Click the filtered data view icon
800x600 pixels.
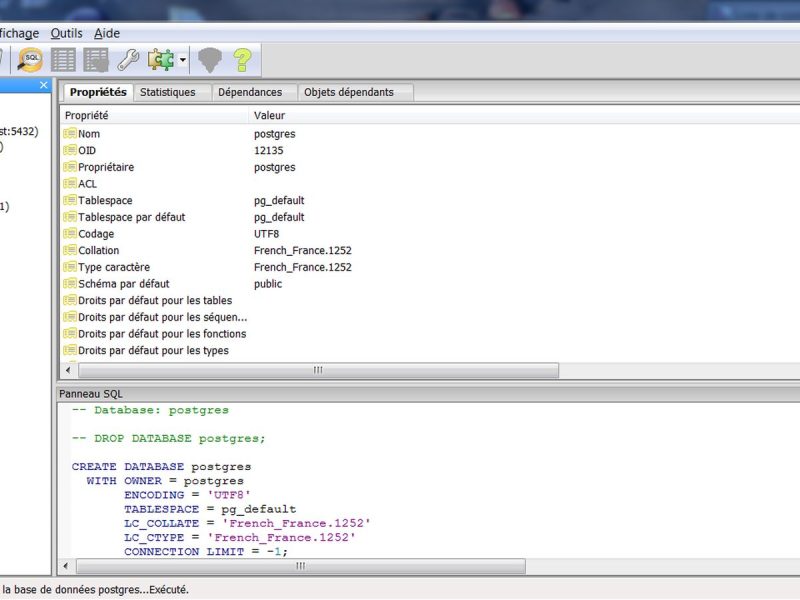96,60
